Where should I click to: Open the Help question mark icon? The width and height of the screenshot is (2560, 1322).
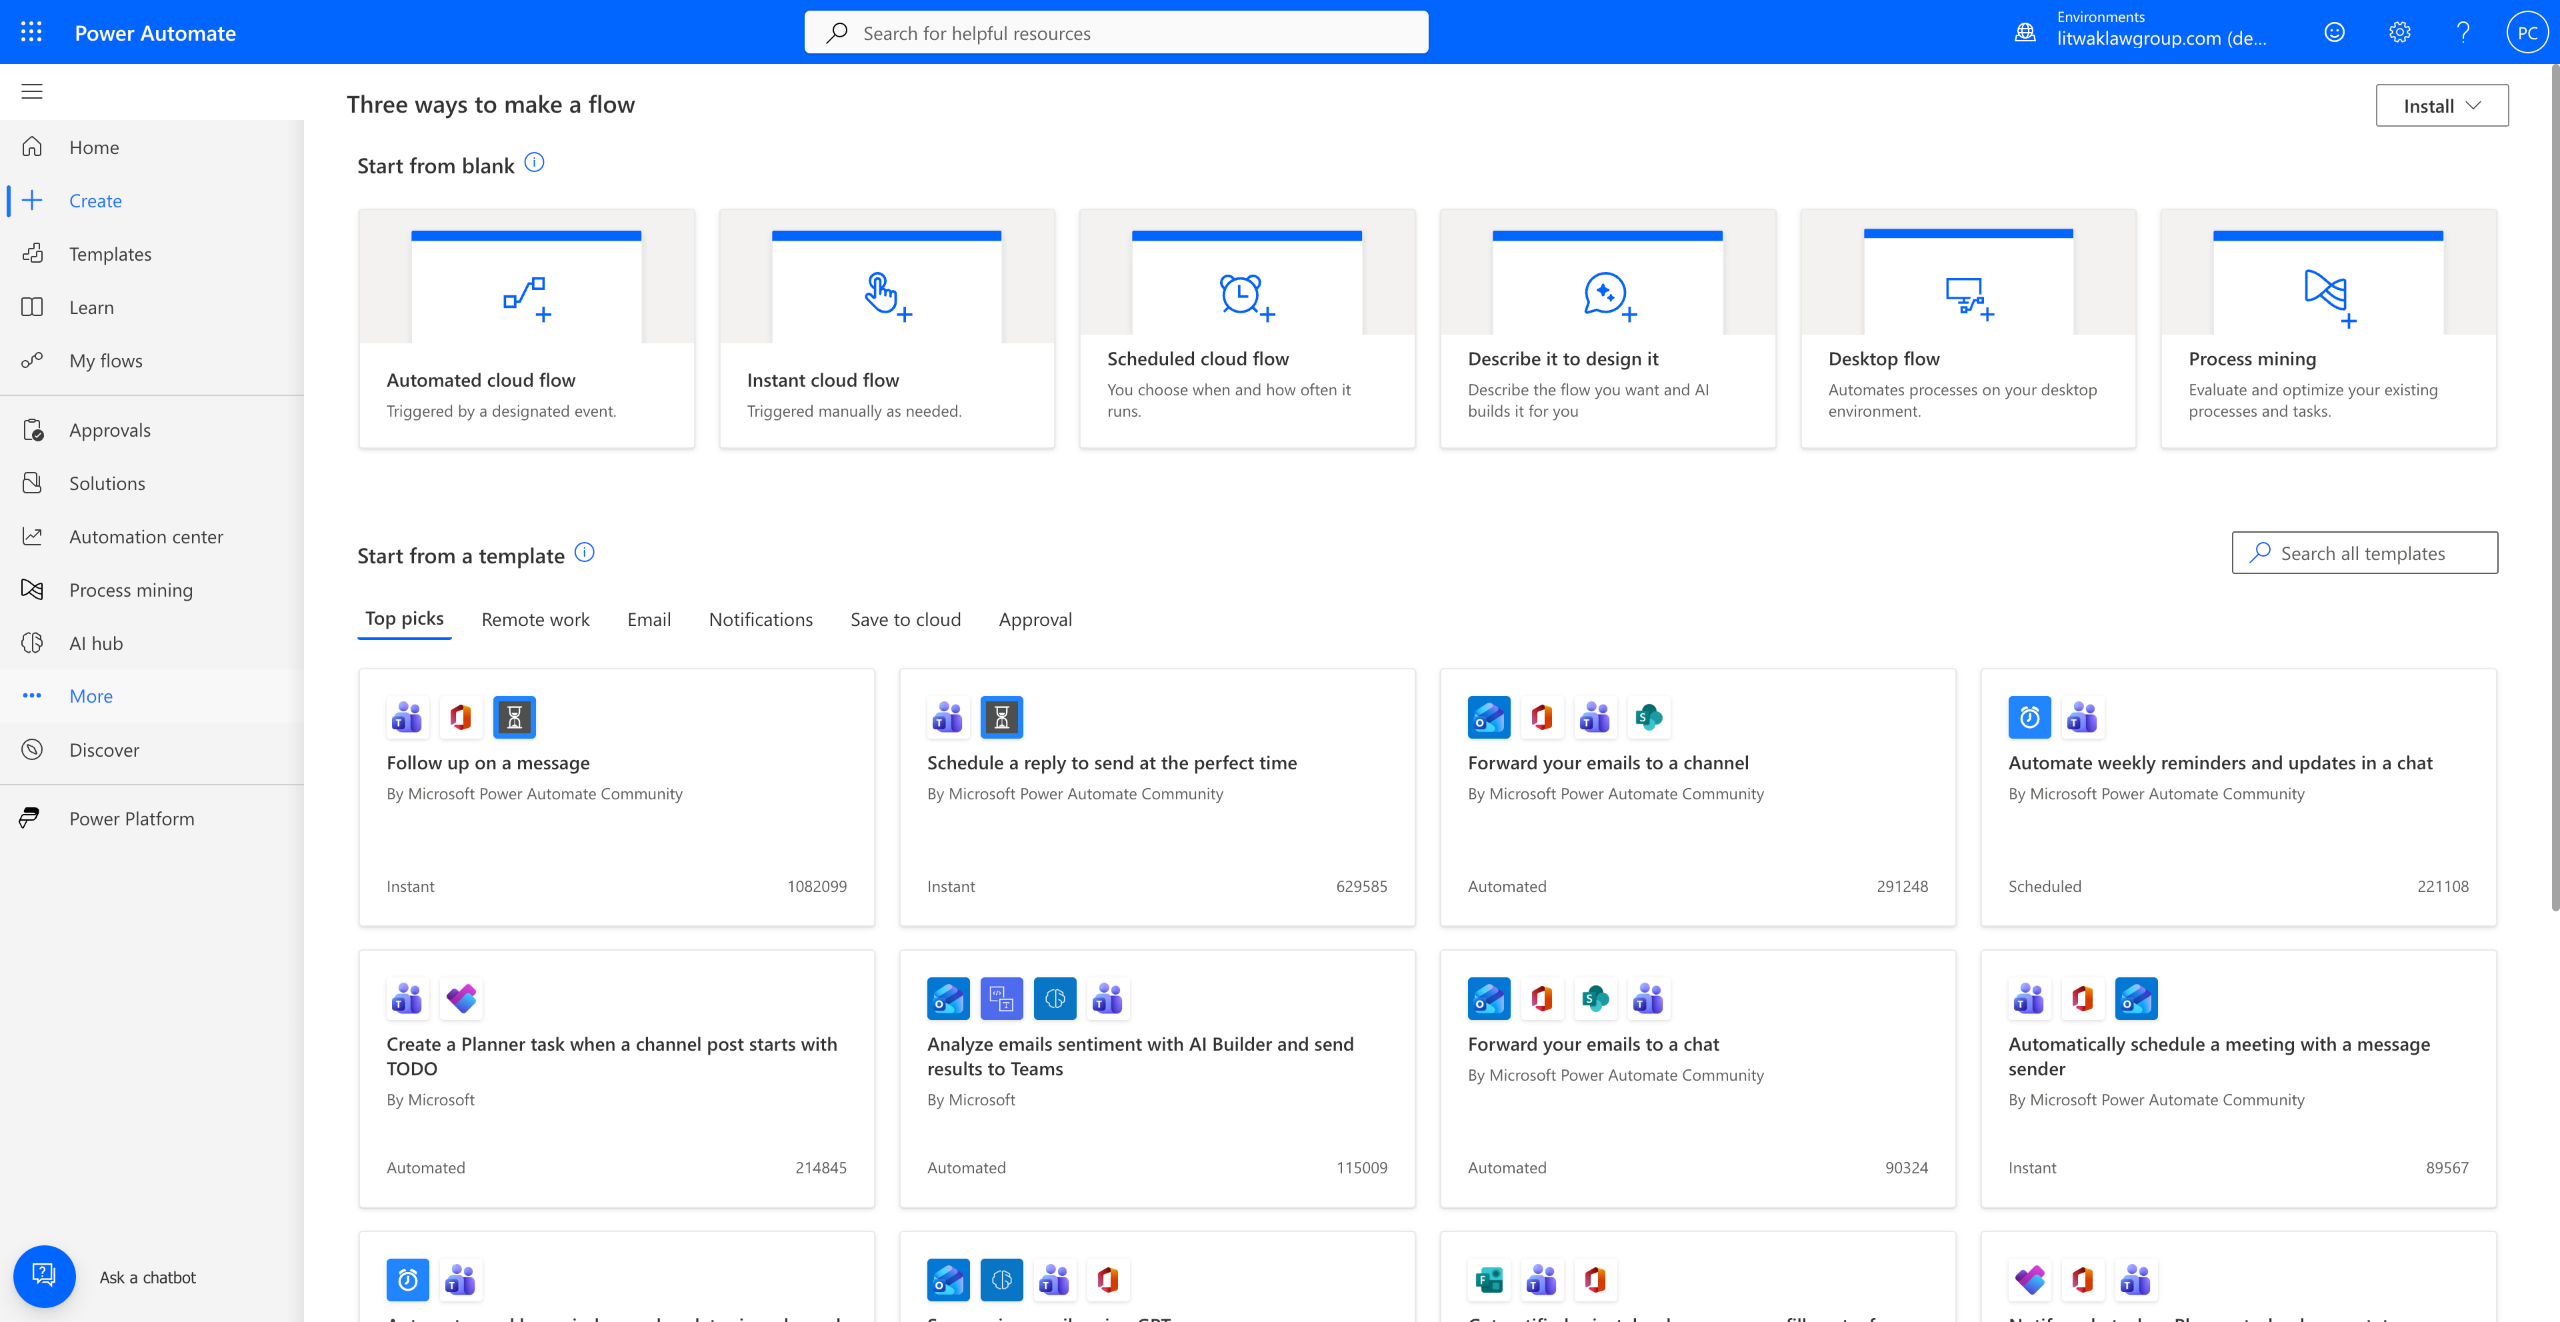click(2463, 32)
